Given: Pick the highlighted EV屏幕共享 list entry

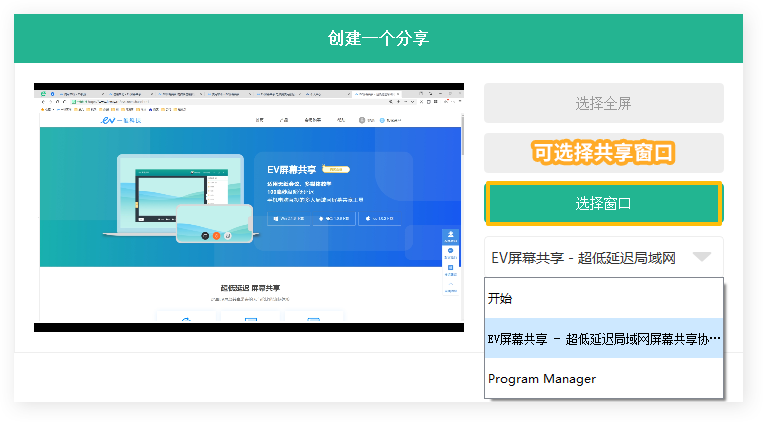Looking at the screenshot, I should click(x=603, y=338).
